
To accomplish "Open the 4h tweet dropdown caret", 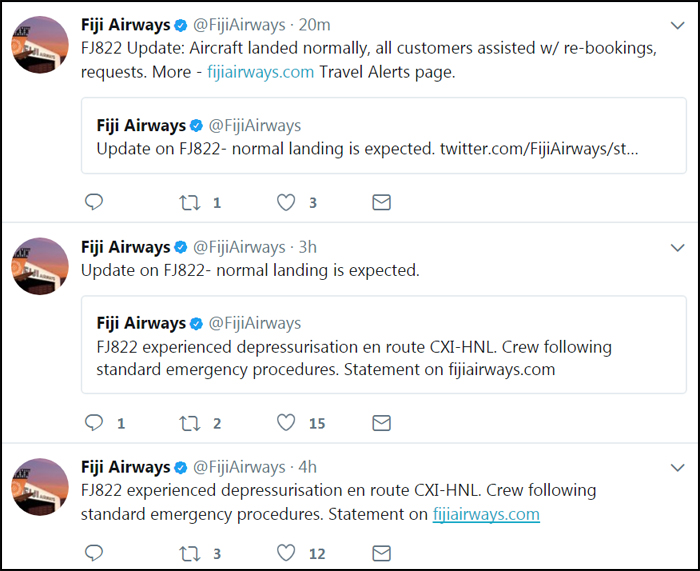I will (x=677, y=467).
